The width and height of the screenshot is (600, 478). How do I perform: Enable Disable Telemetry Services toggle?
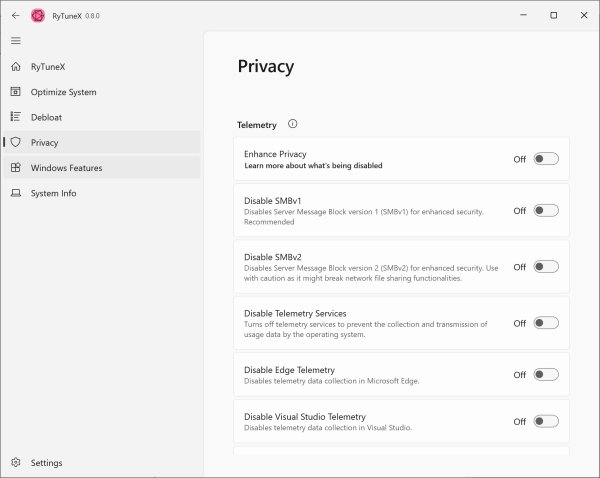(x=546, y=323)
